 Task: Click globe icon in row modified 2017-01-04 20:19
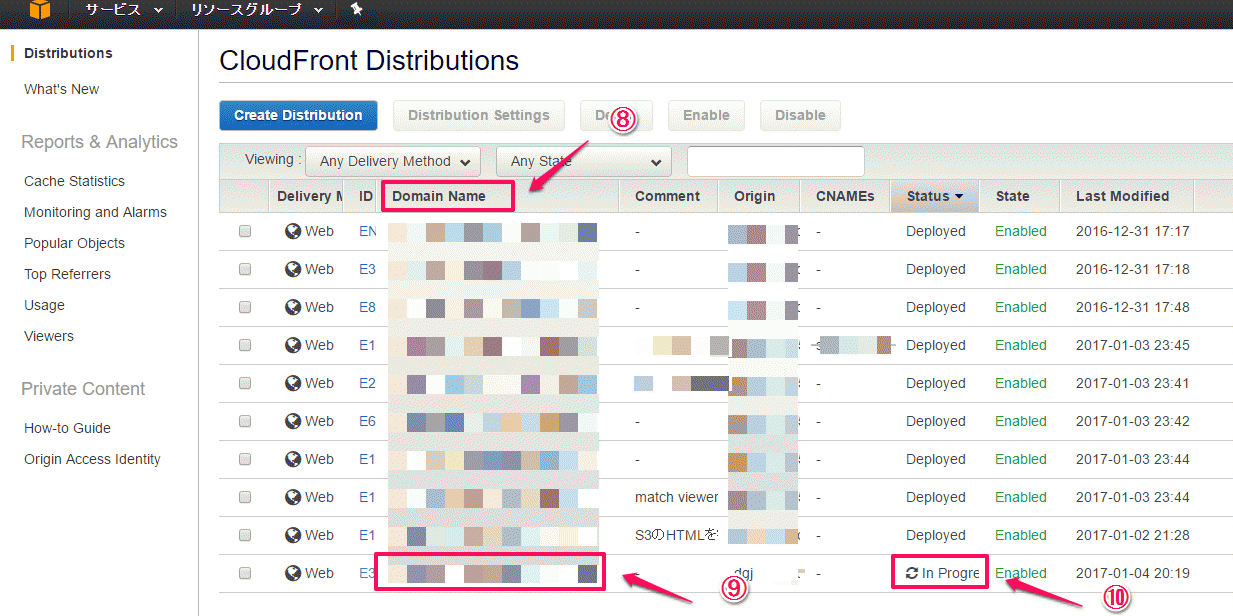[x=293, y=573]
